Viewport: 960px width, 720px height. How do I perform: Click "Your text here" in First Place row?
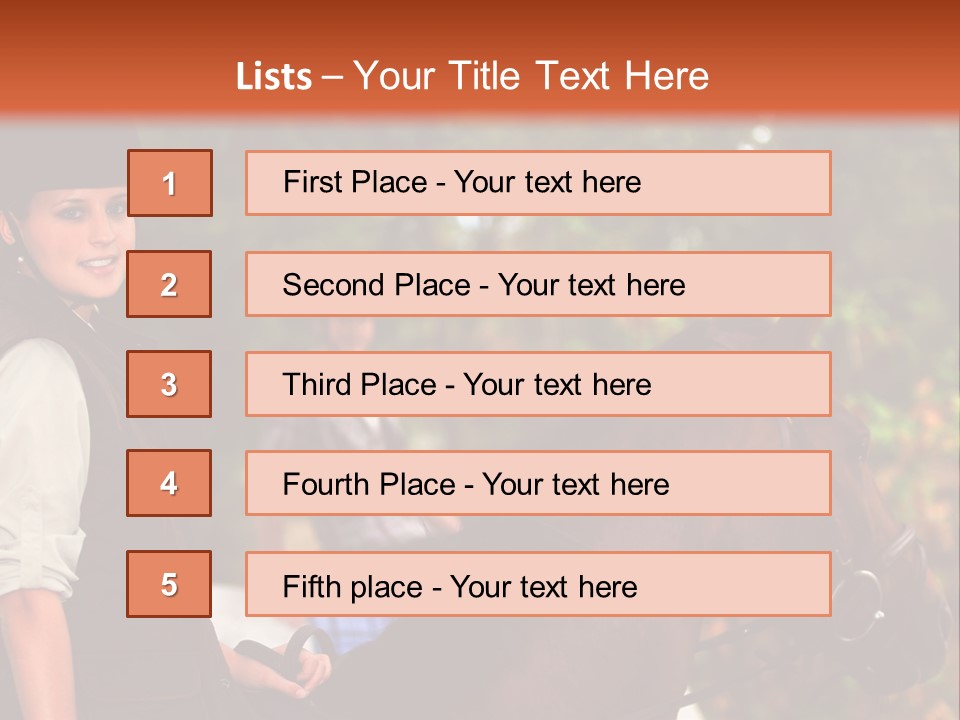click(x=547, y=182)
